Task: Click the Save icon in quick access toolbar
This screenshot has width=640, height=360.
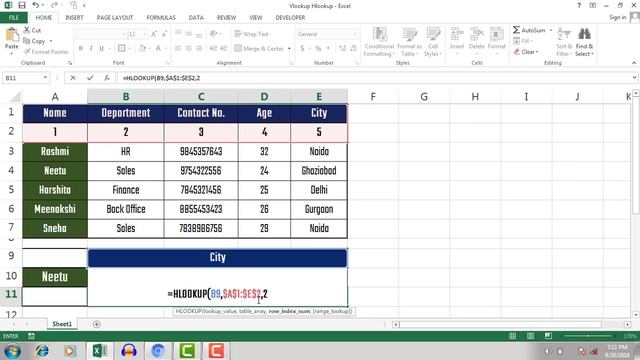Action: 22,5
